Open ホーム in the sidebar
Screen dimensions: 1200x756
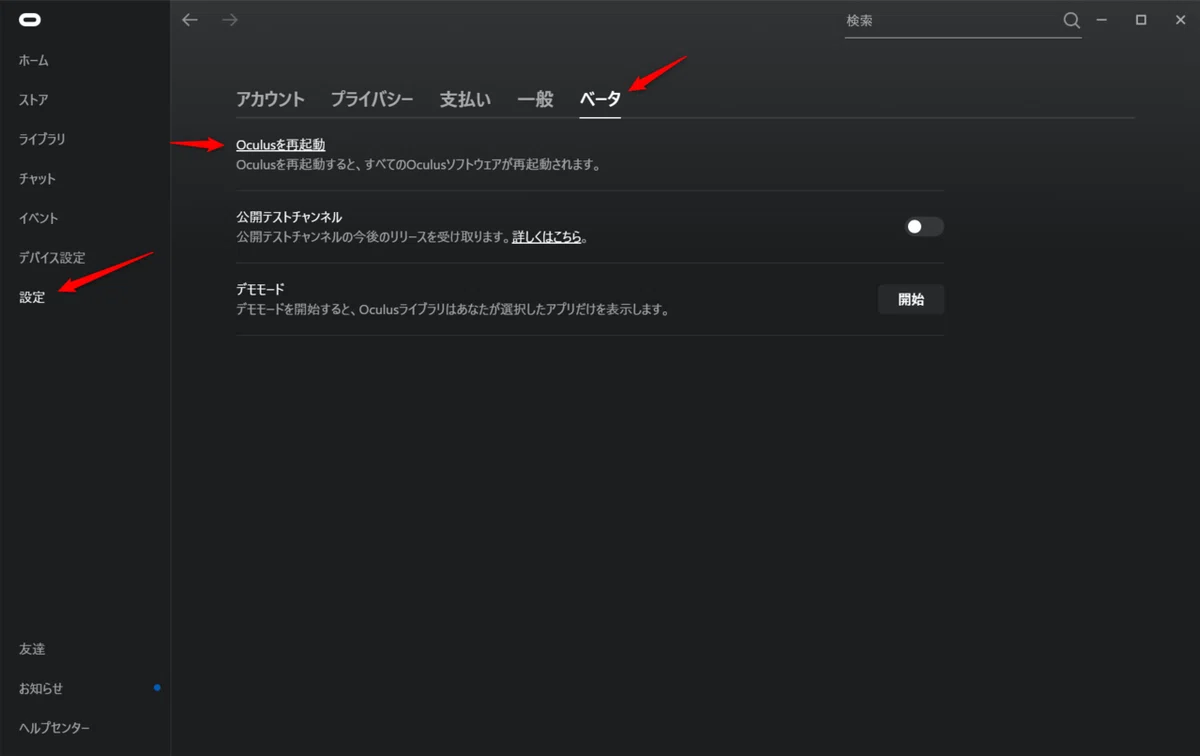[x=34, y=61]
